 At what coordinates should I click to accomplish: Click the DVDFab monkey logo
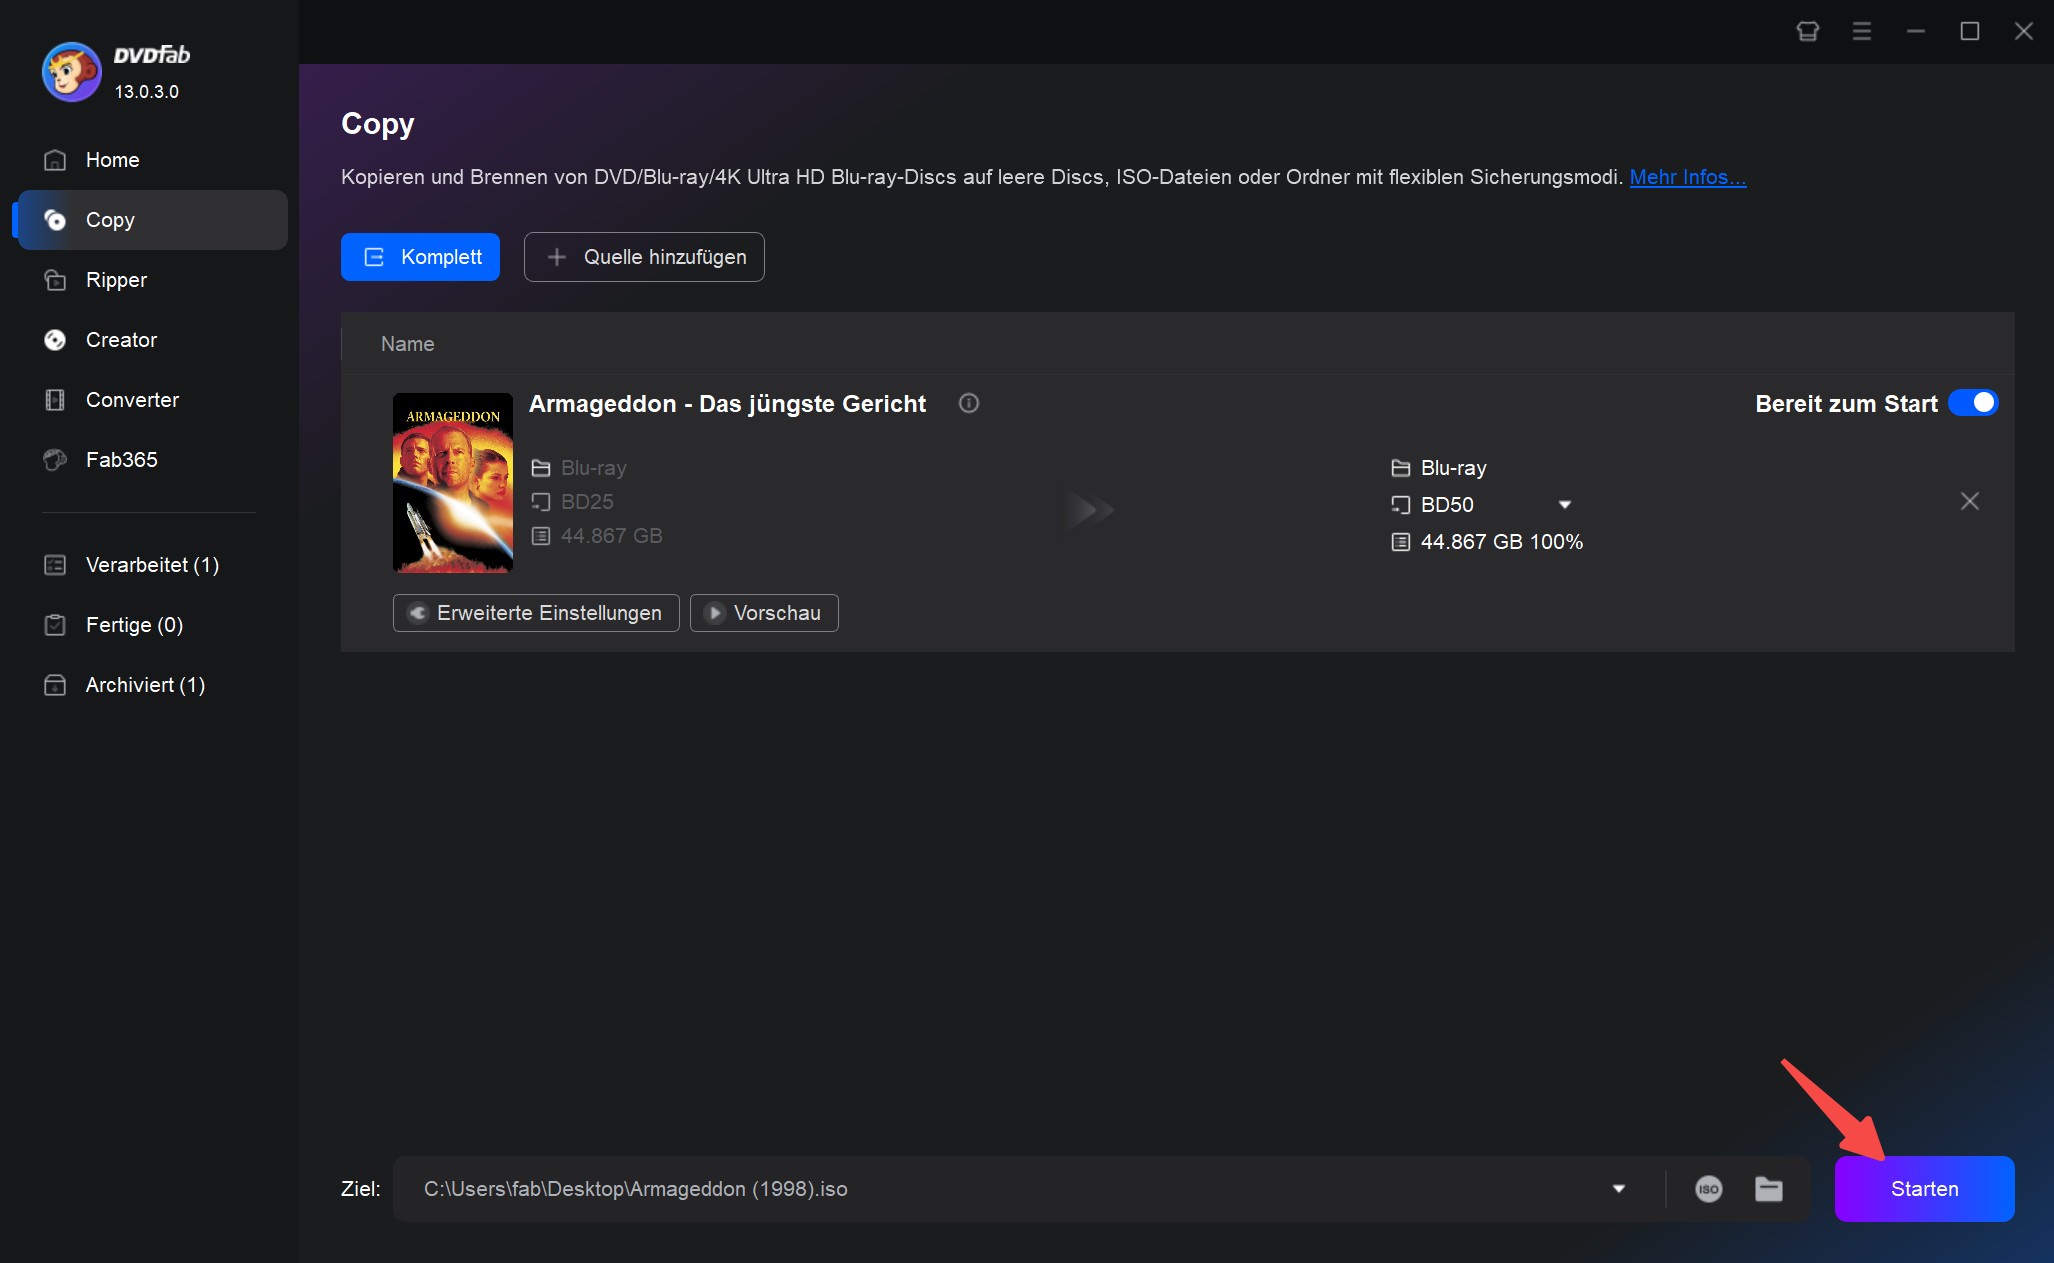coord(71,72)
